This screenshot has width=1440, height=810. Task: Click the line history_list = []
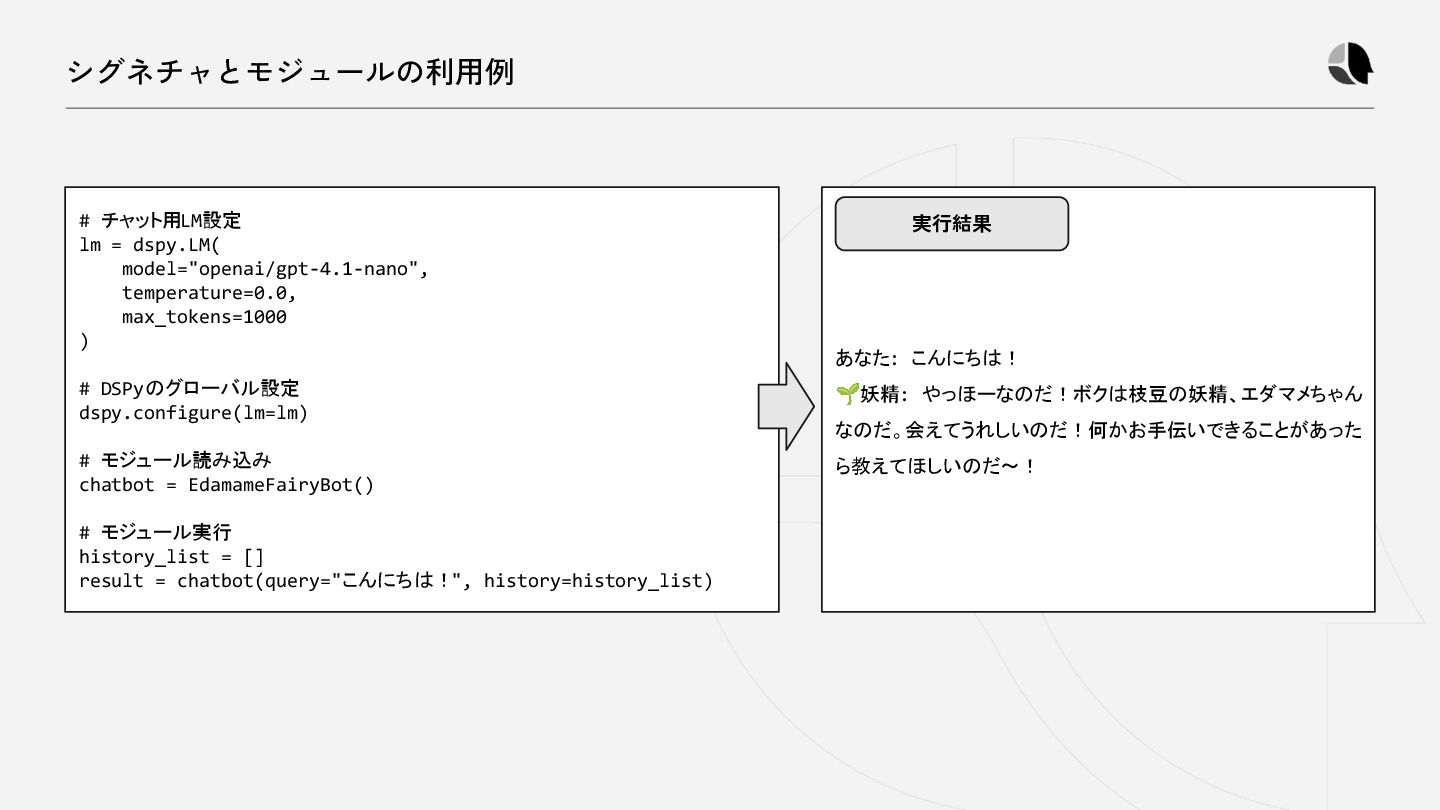[172, 556]
